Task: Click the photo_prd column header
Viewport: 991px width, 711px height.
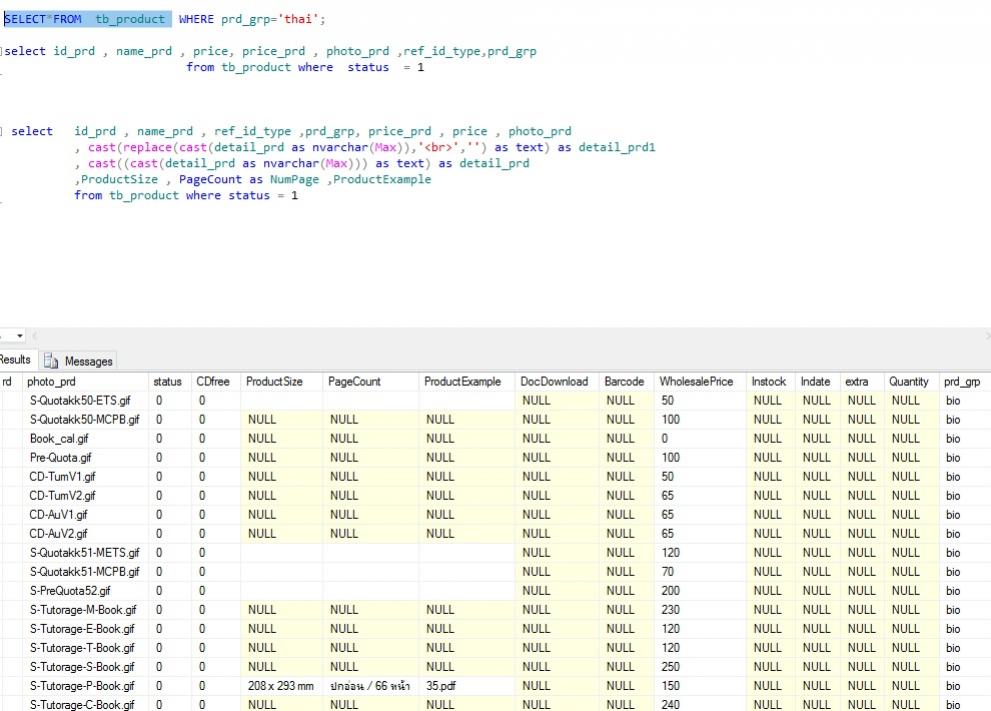Action: point(51,381)
